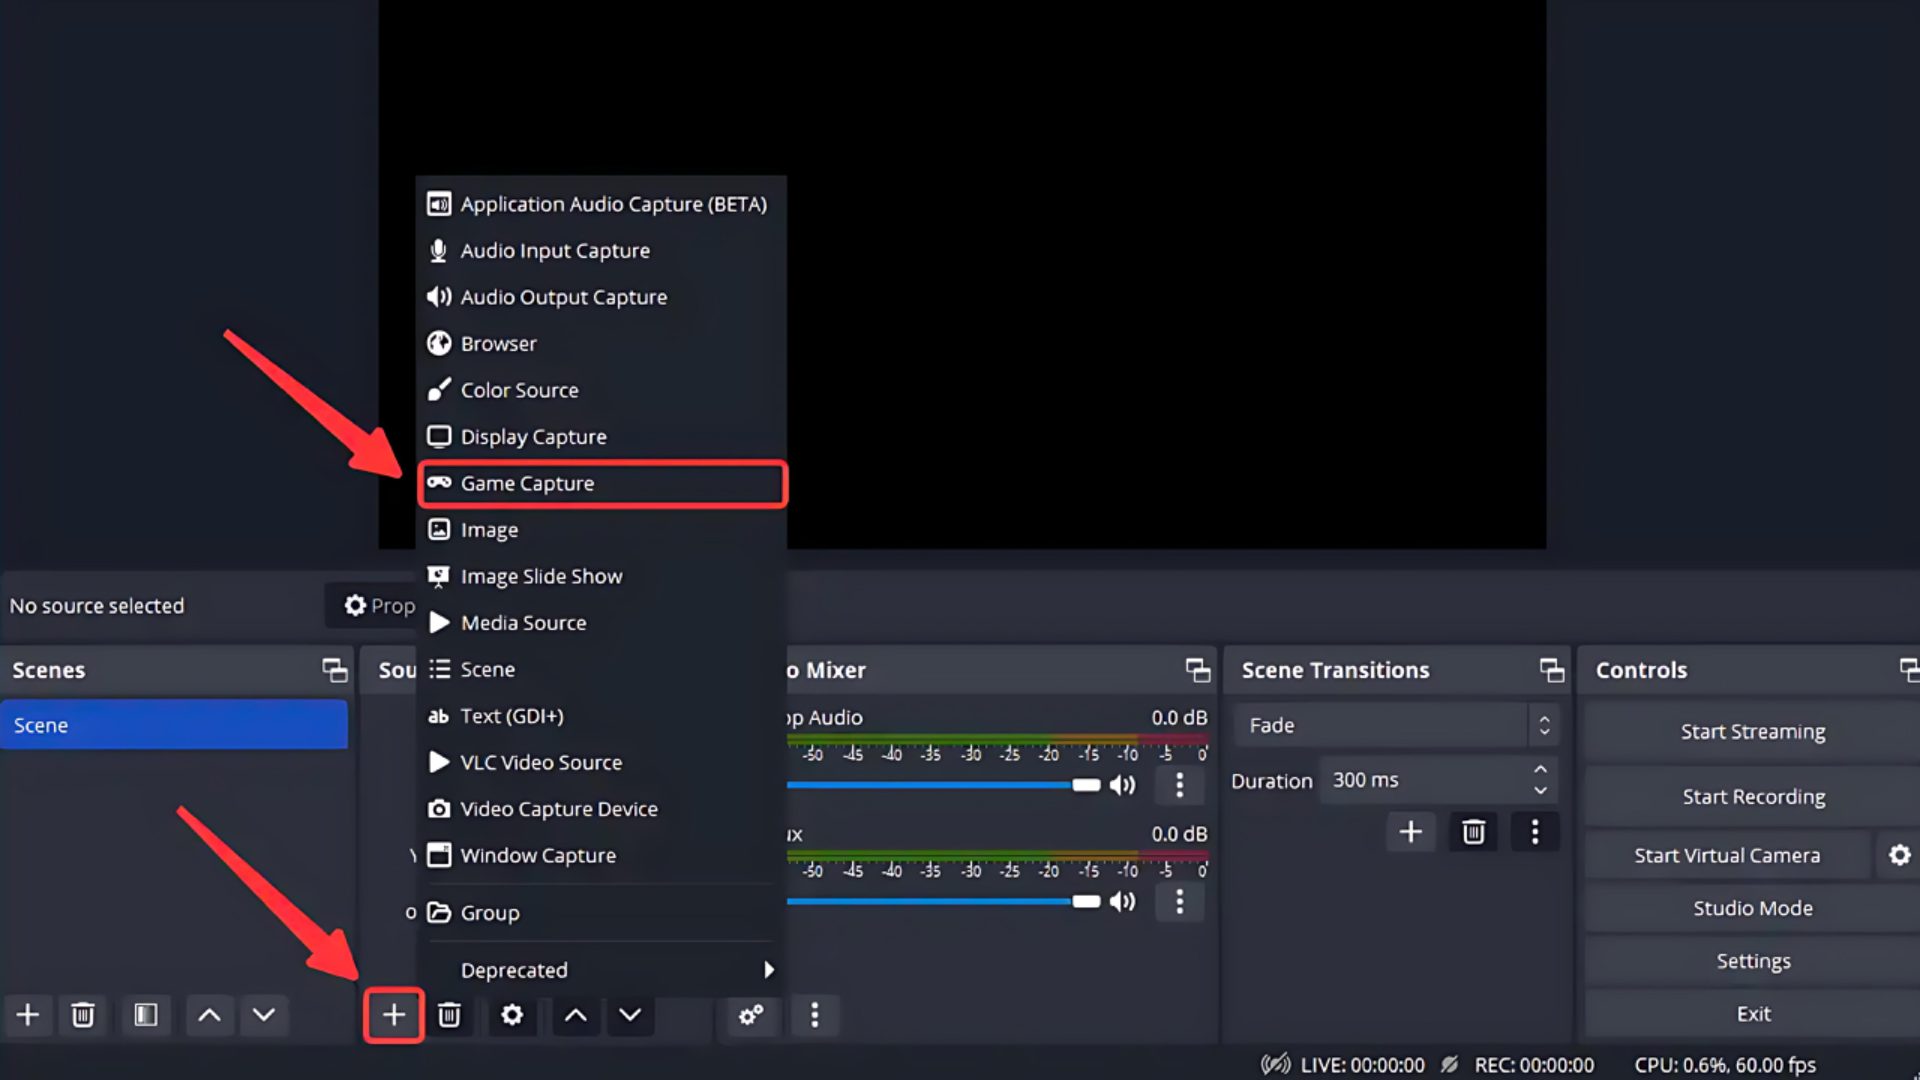Move source down using the down arrow icon
The height and width of the screenshot is (1080, 1920).
[630, 1015]
